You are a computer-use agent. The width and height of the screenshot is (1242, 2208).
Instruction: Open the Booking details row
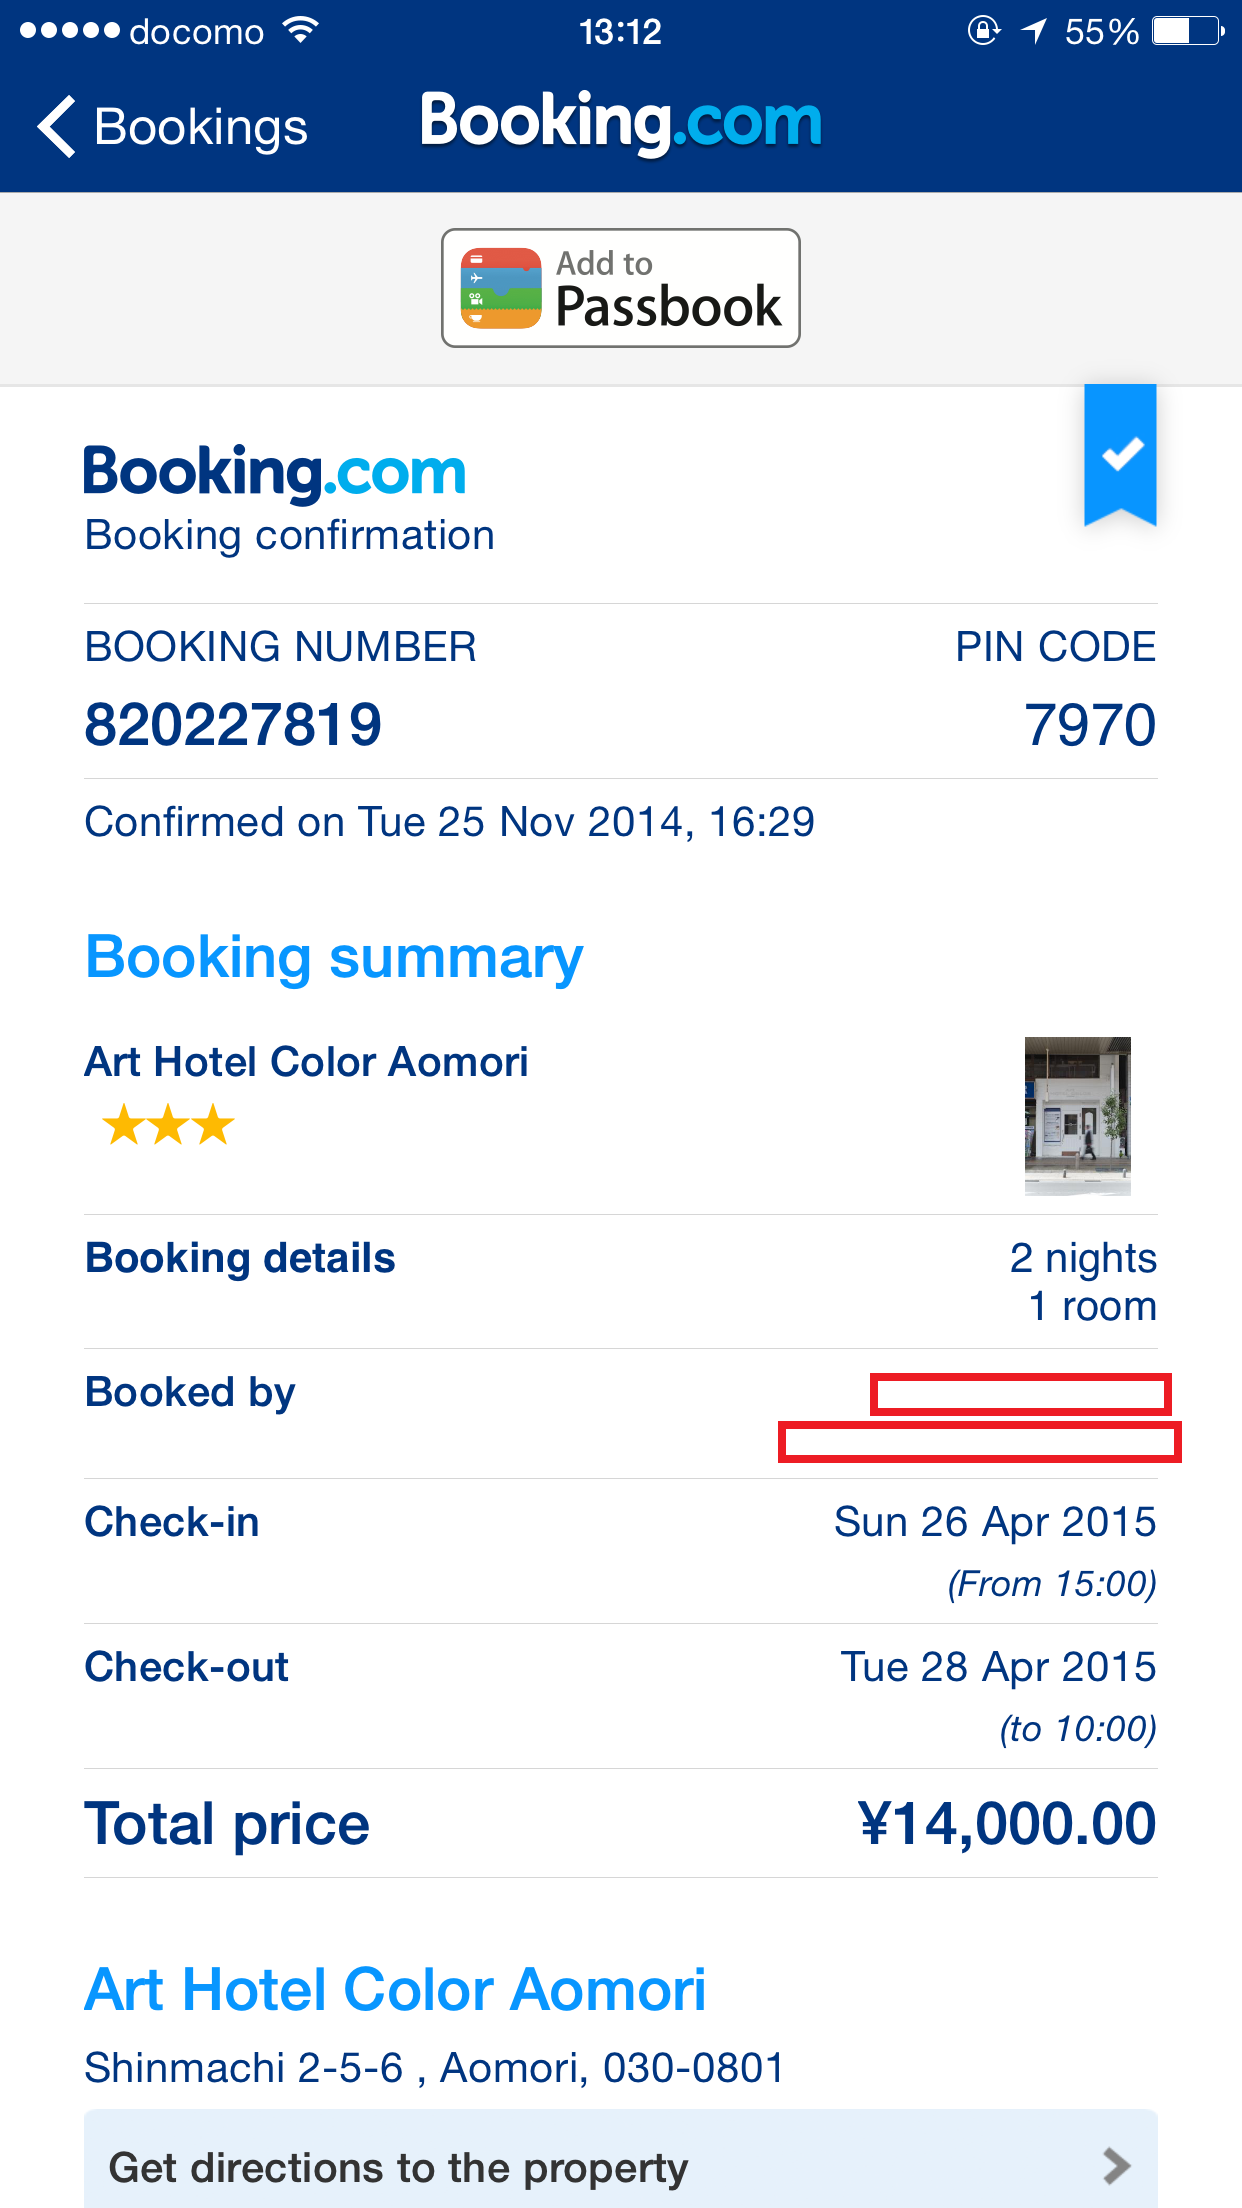tap(620, 1281)
